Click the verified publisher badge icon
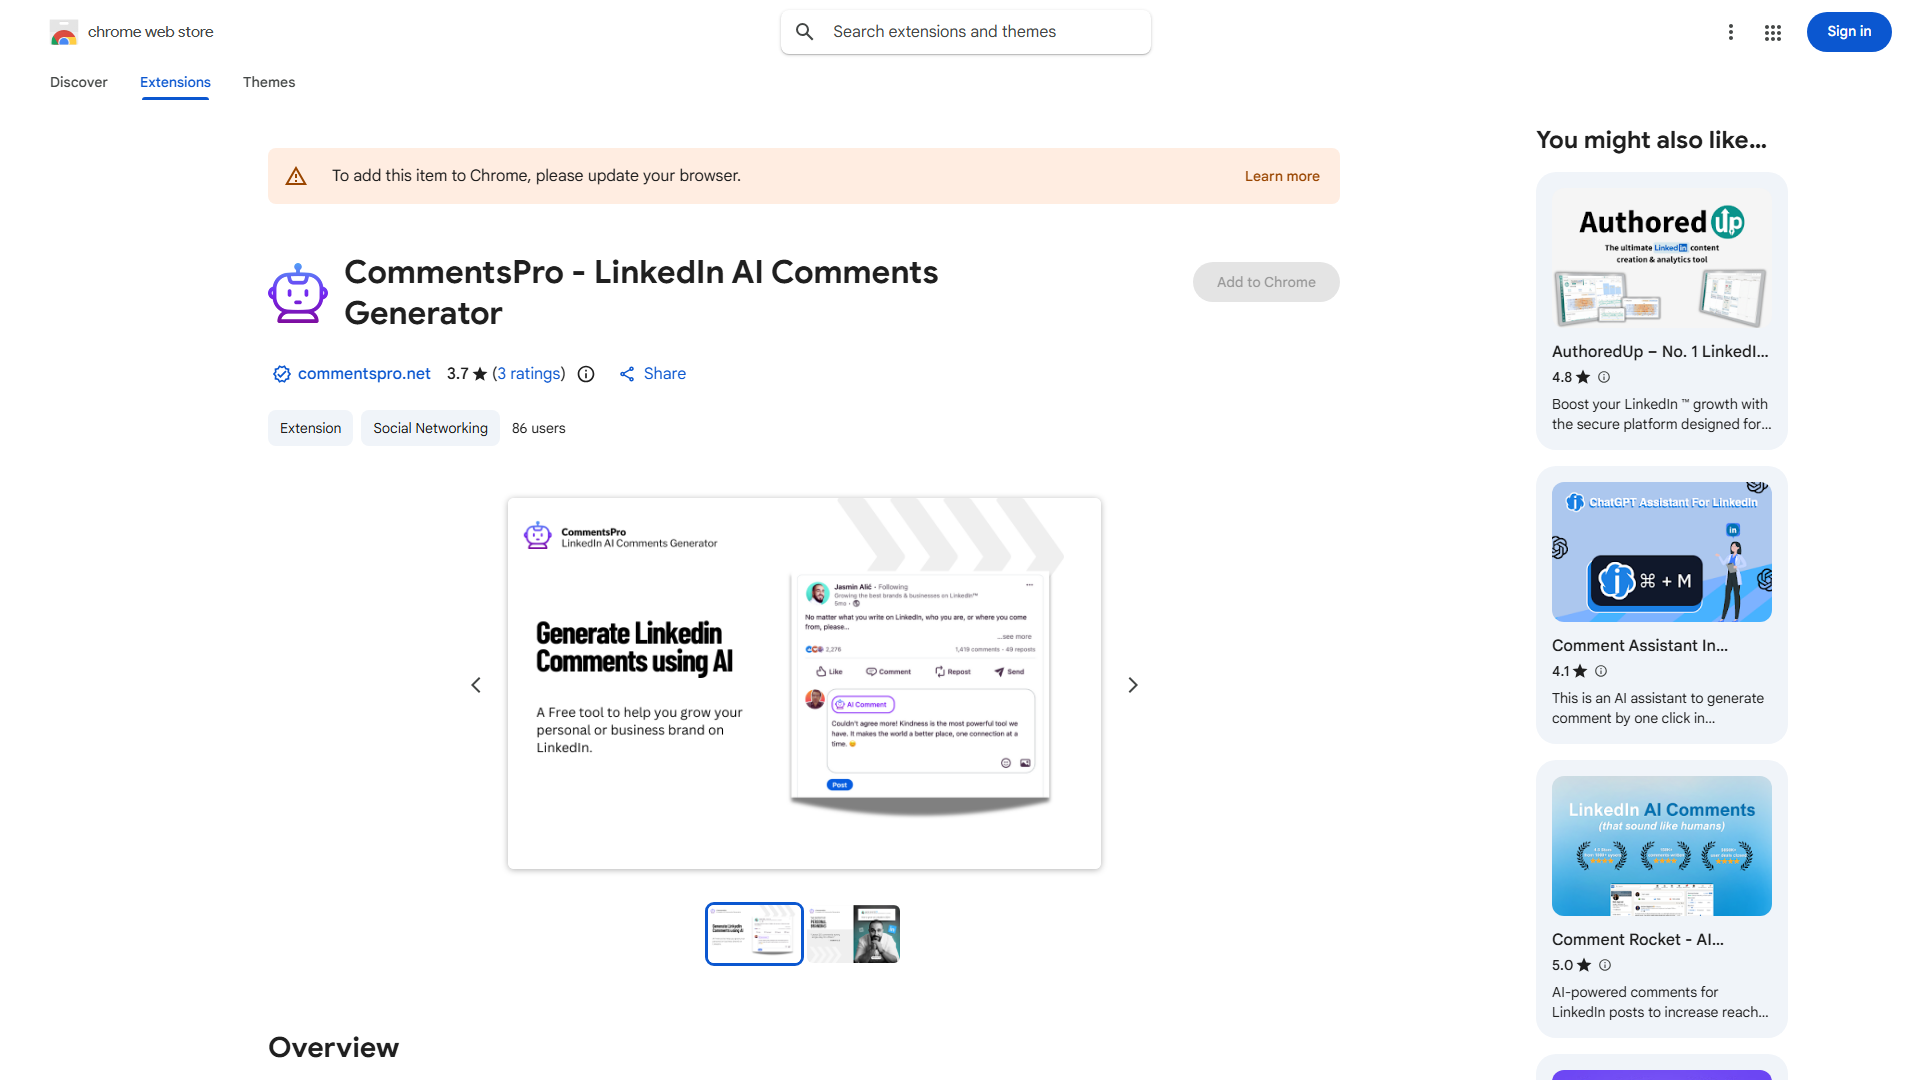Image resolution: width=1920 pixels, height=1080 pixels. [x=281, y=373]
